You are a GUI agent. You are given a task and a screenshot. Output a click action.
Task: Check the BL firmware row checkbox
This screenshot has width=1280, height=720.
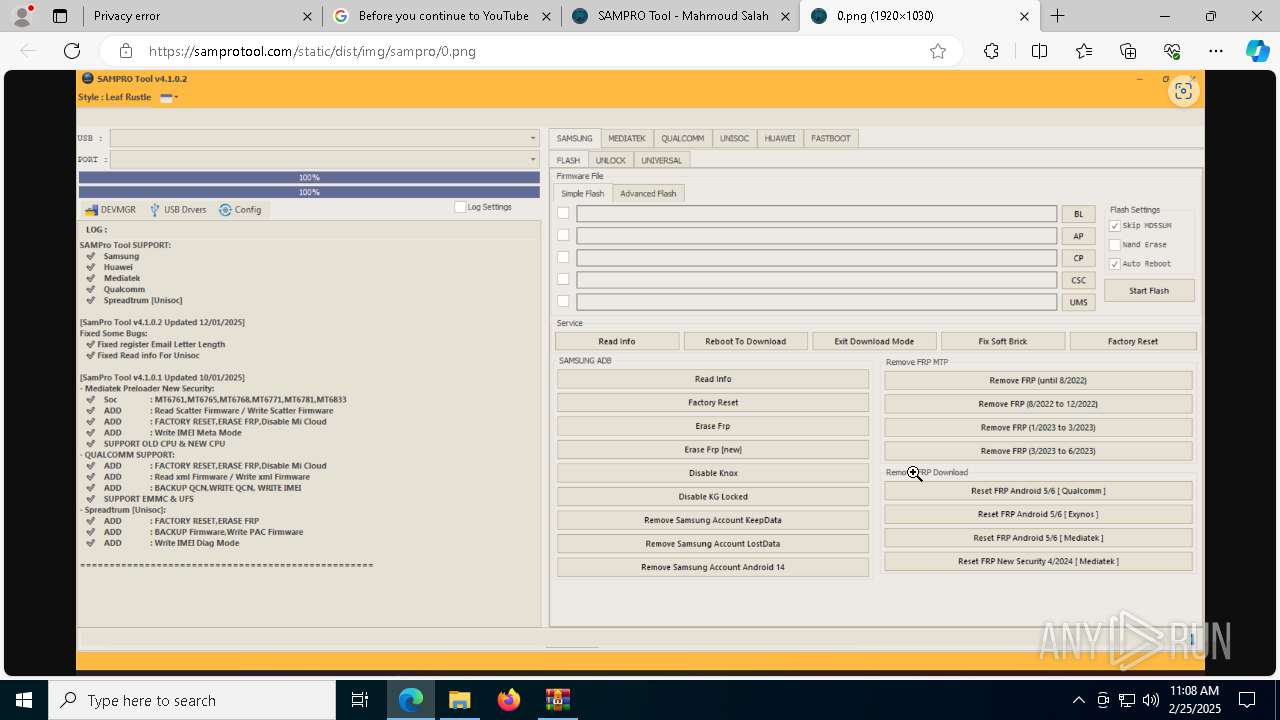(x=563, y=213)
